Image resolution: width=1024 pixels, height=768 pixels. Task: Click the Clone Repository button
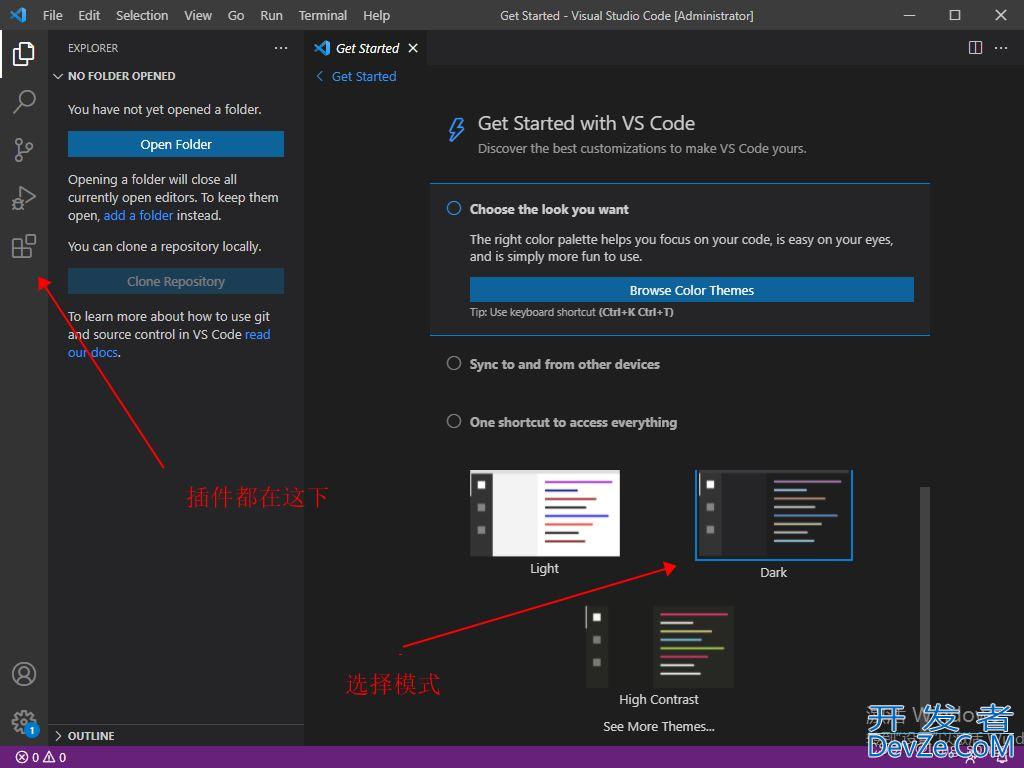click(176, 281)
